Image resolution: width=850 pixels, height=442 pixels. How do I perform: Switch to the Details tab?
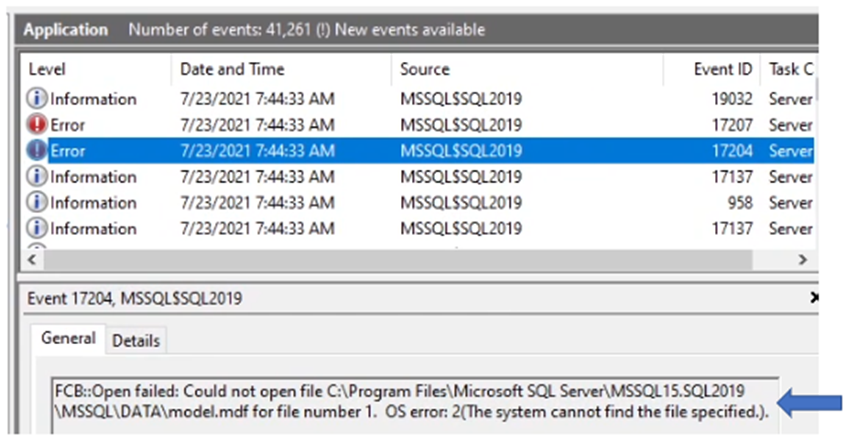click(x=135, y=341)
